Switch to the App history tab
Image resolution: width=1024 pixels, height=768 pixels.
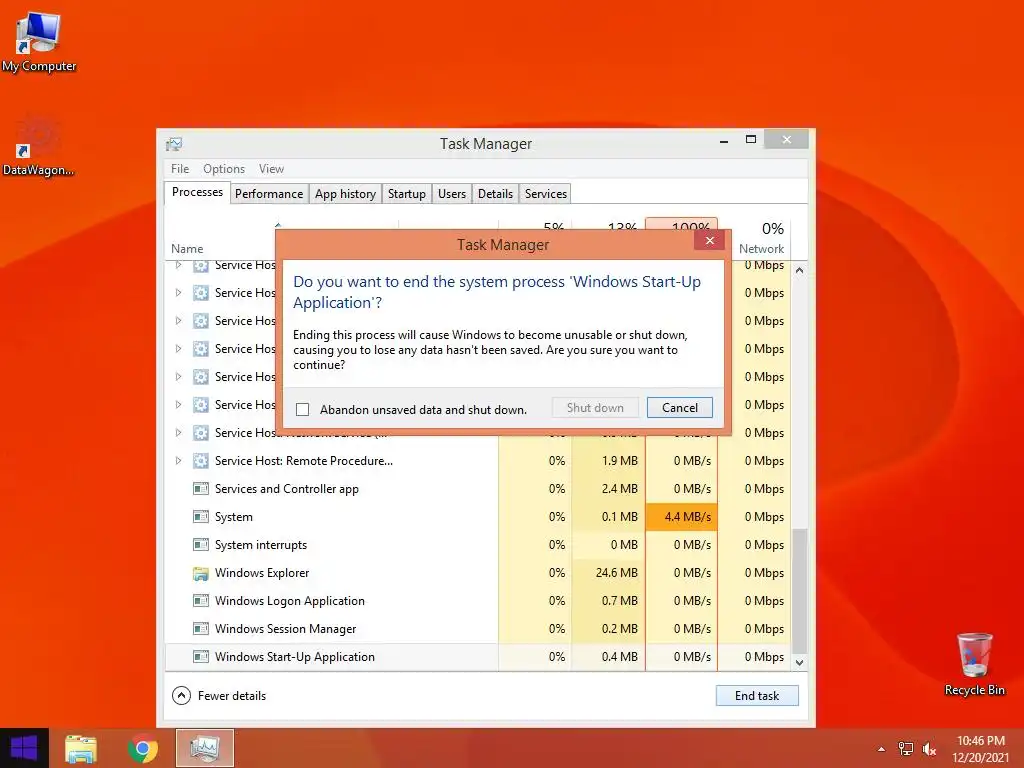(x=345, y=193)
